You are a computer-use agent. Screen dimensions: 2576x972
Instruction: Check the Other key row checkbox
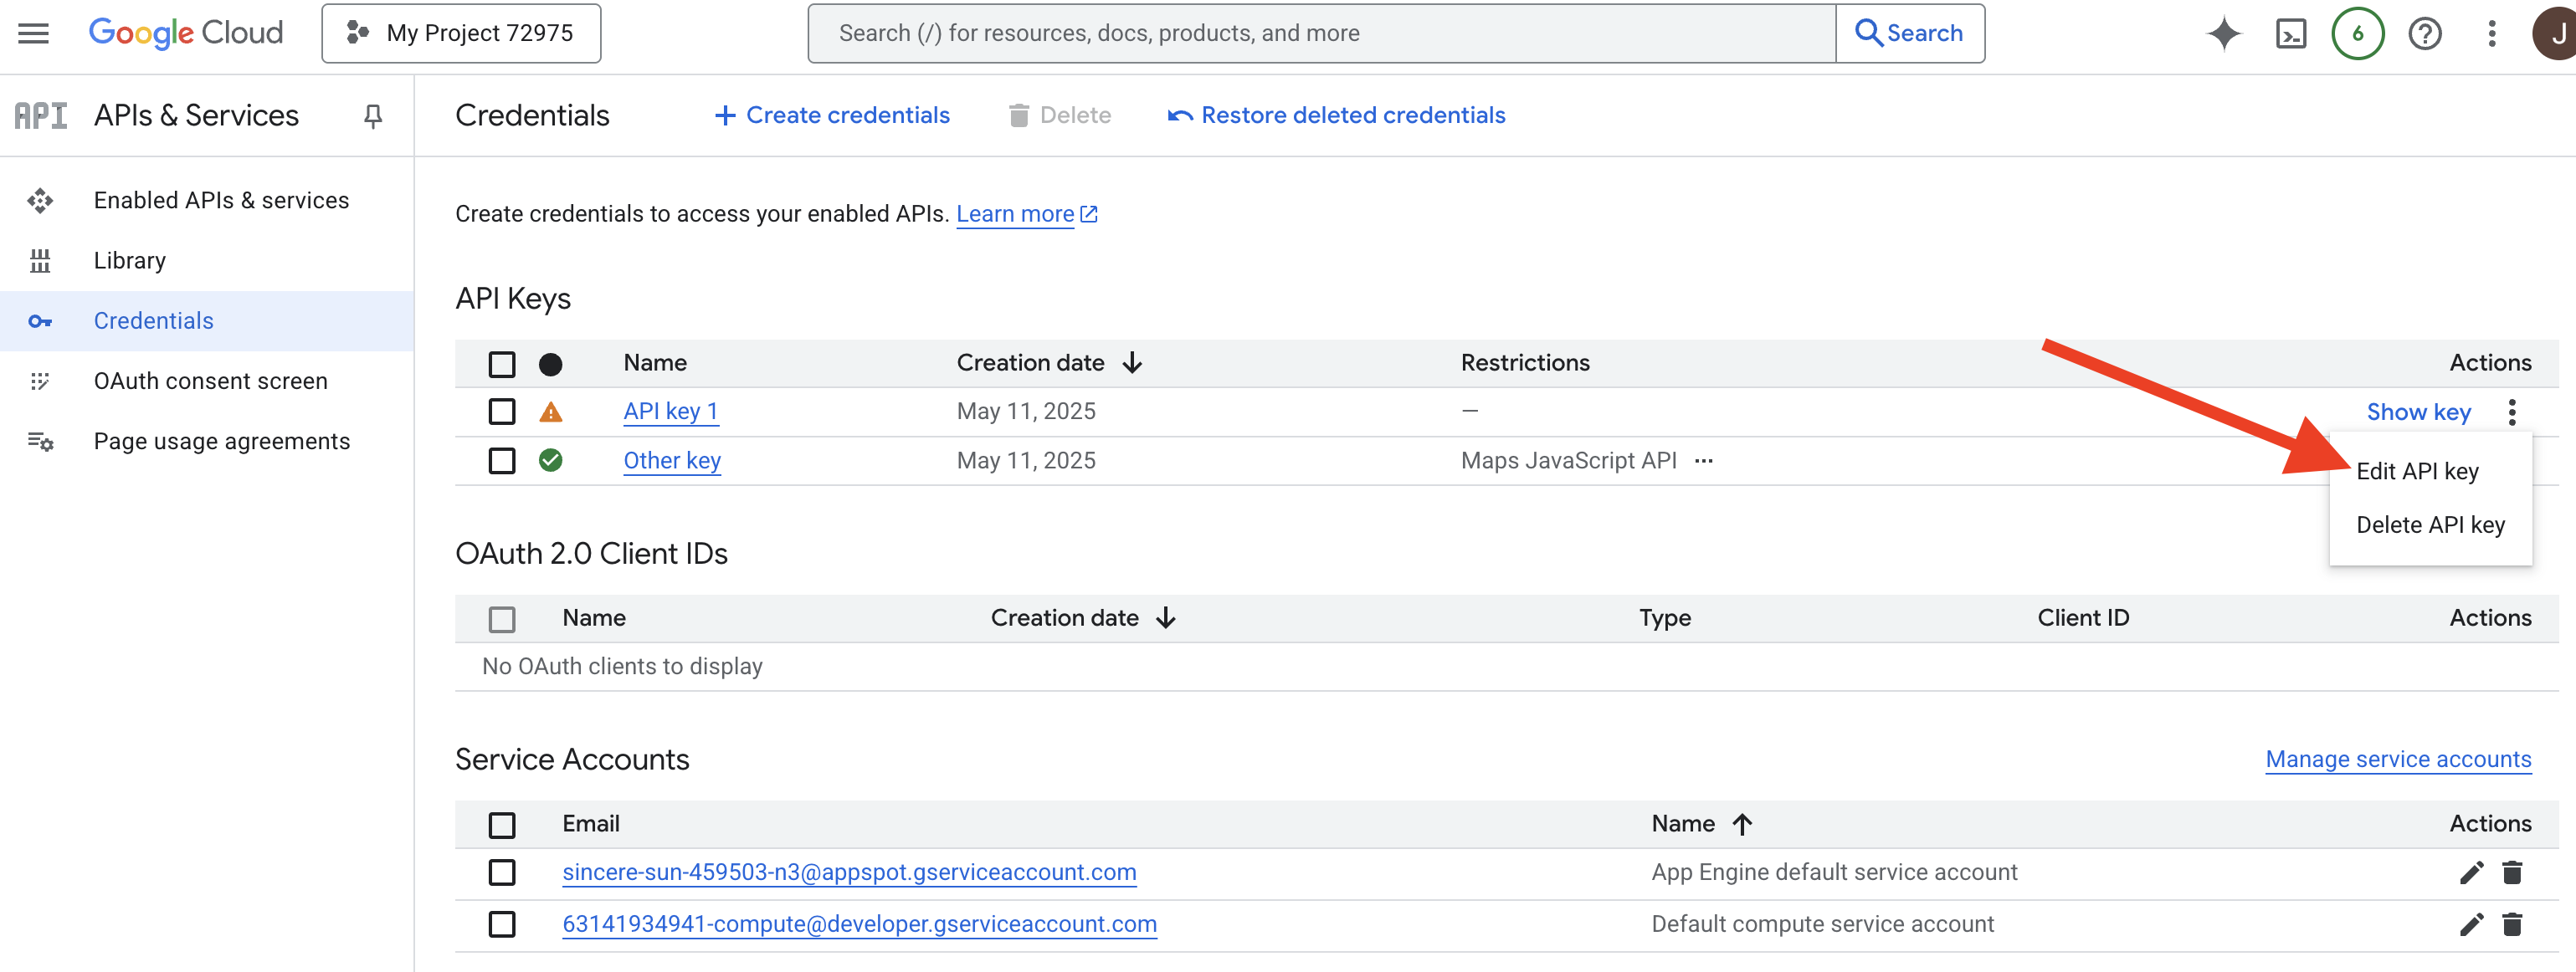(x=502, y=460)
